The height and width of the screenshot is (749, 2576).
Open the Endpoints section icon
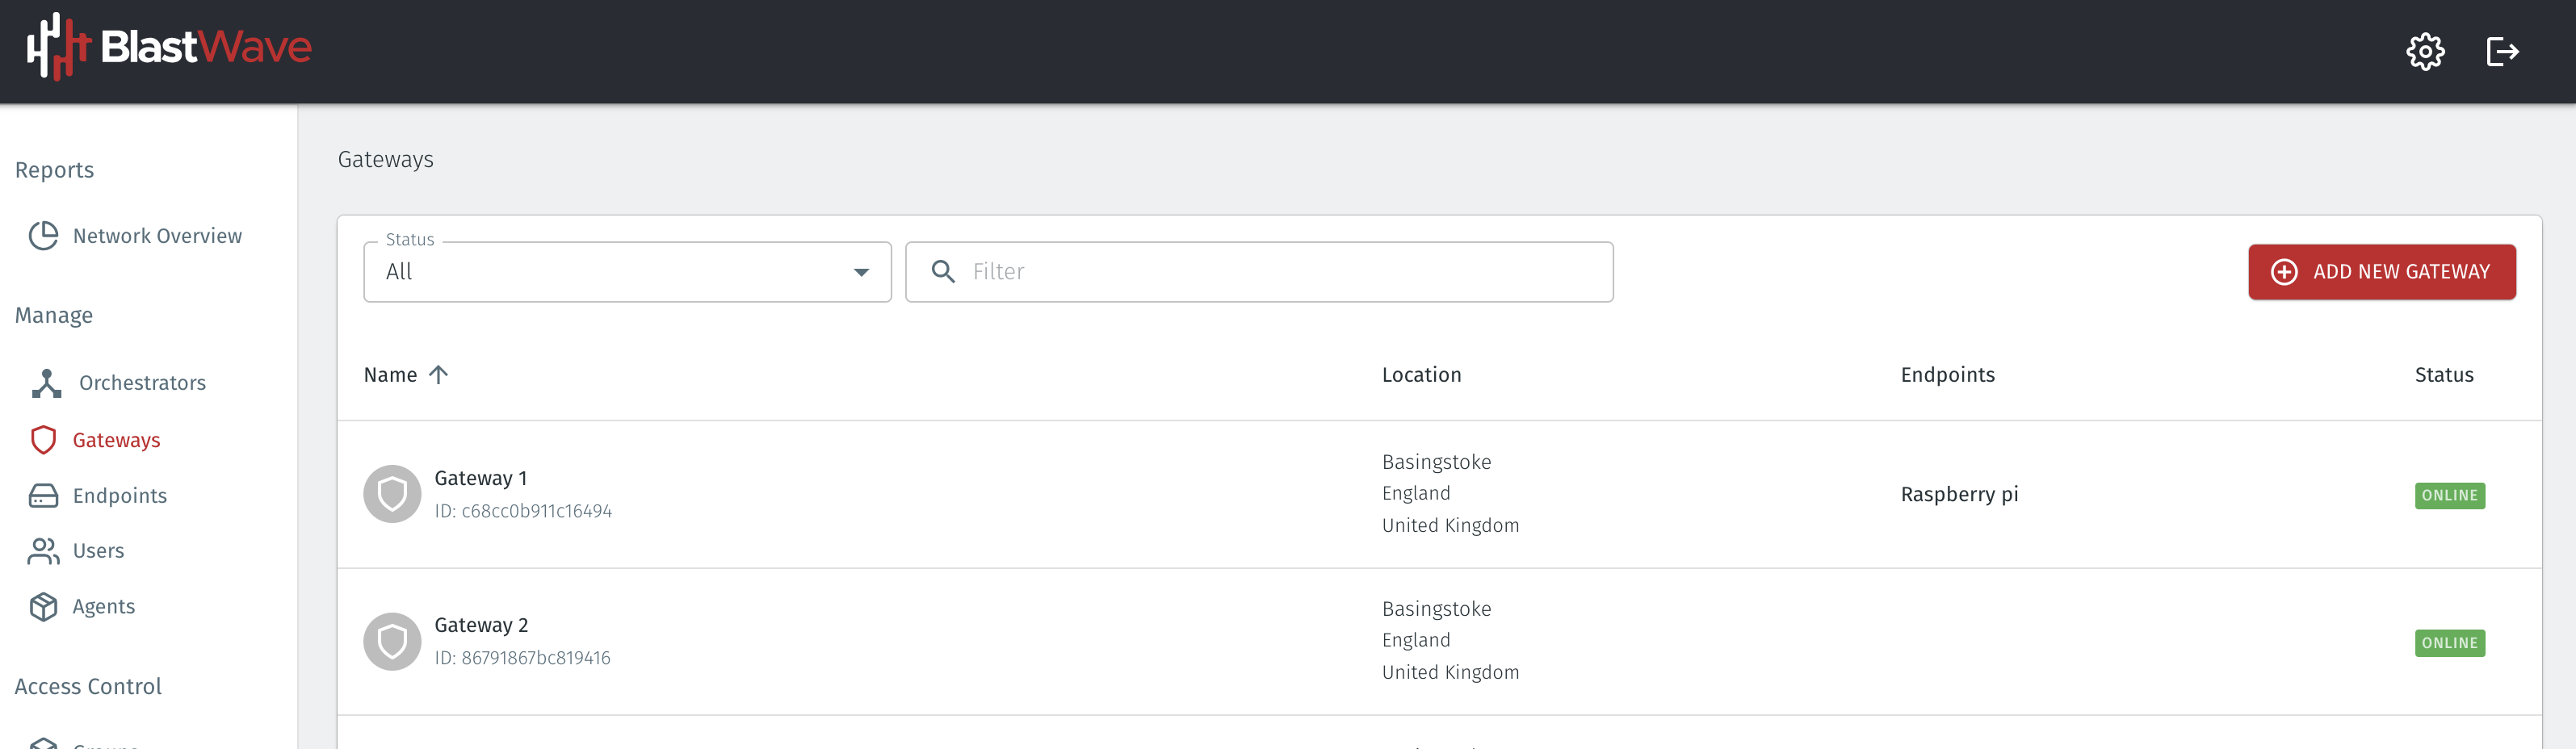(44, 495)
